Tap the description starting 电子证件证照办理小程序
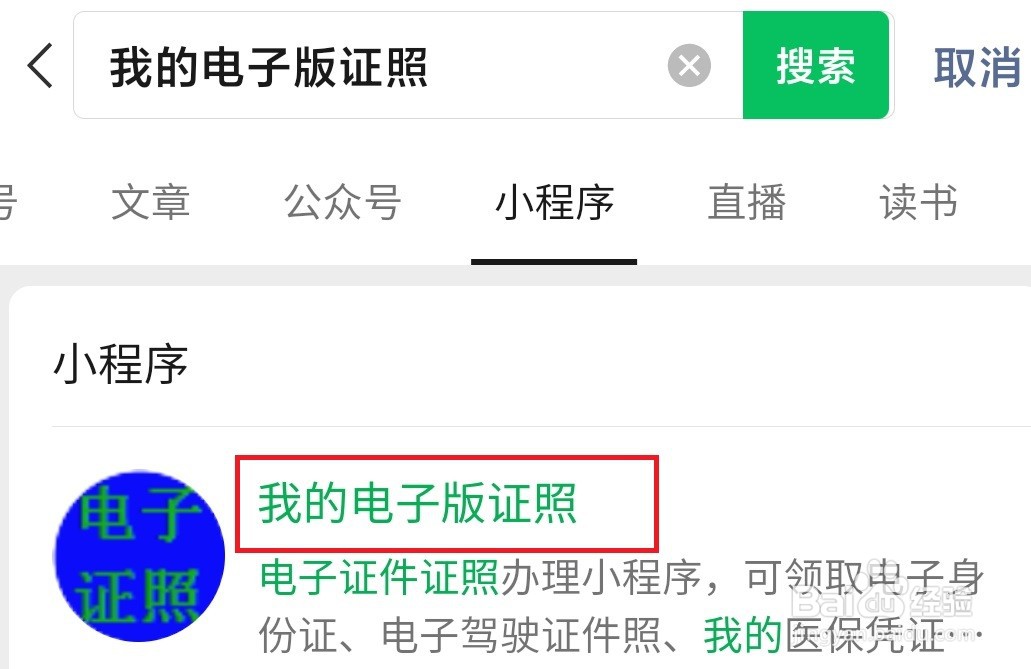 (621, 606)
